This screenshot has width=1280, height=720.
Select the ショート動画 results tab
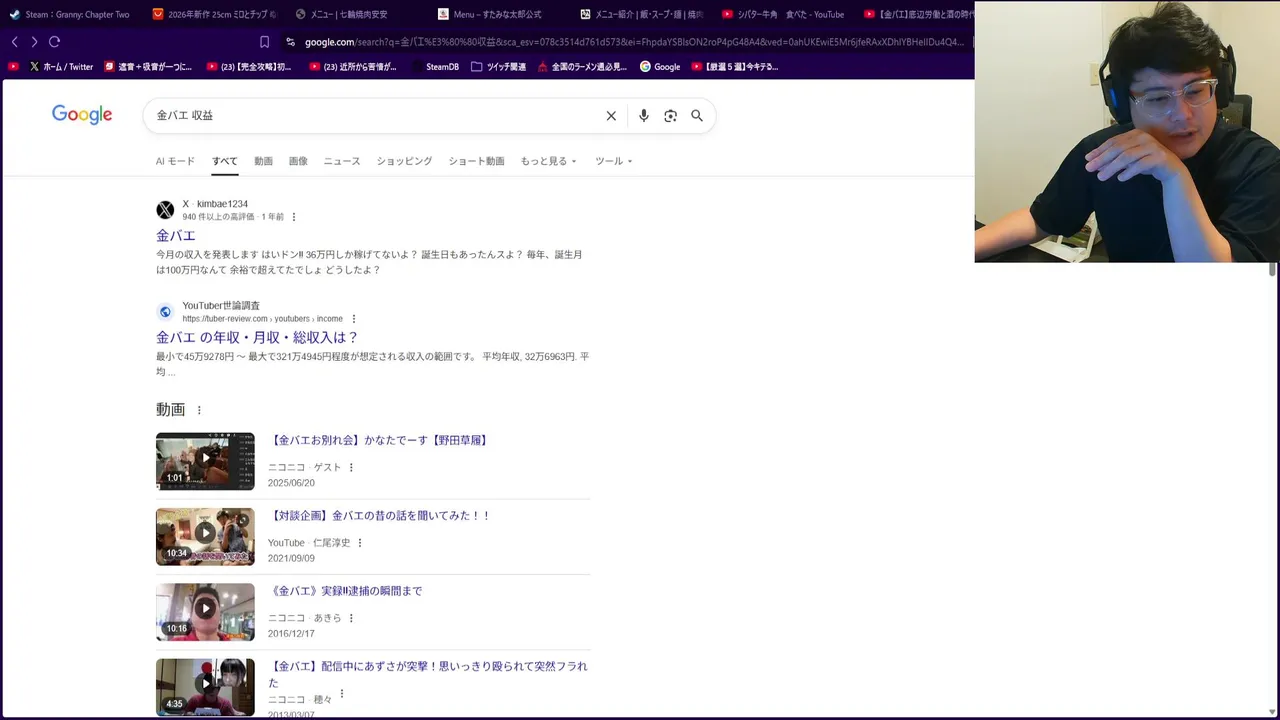(x=476, y=161)
